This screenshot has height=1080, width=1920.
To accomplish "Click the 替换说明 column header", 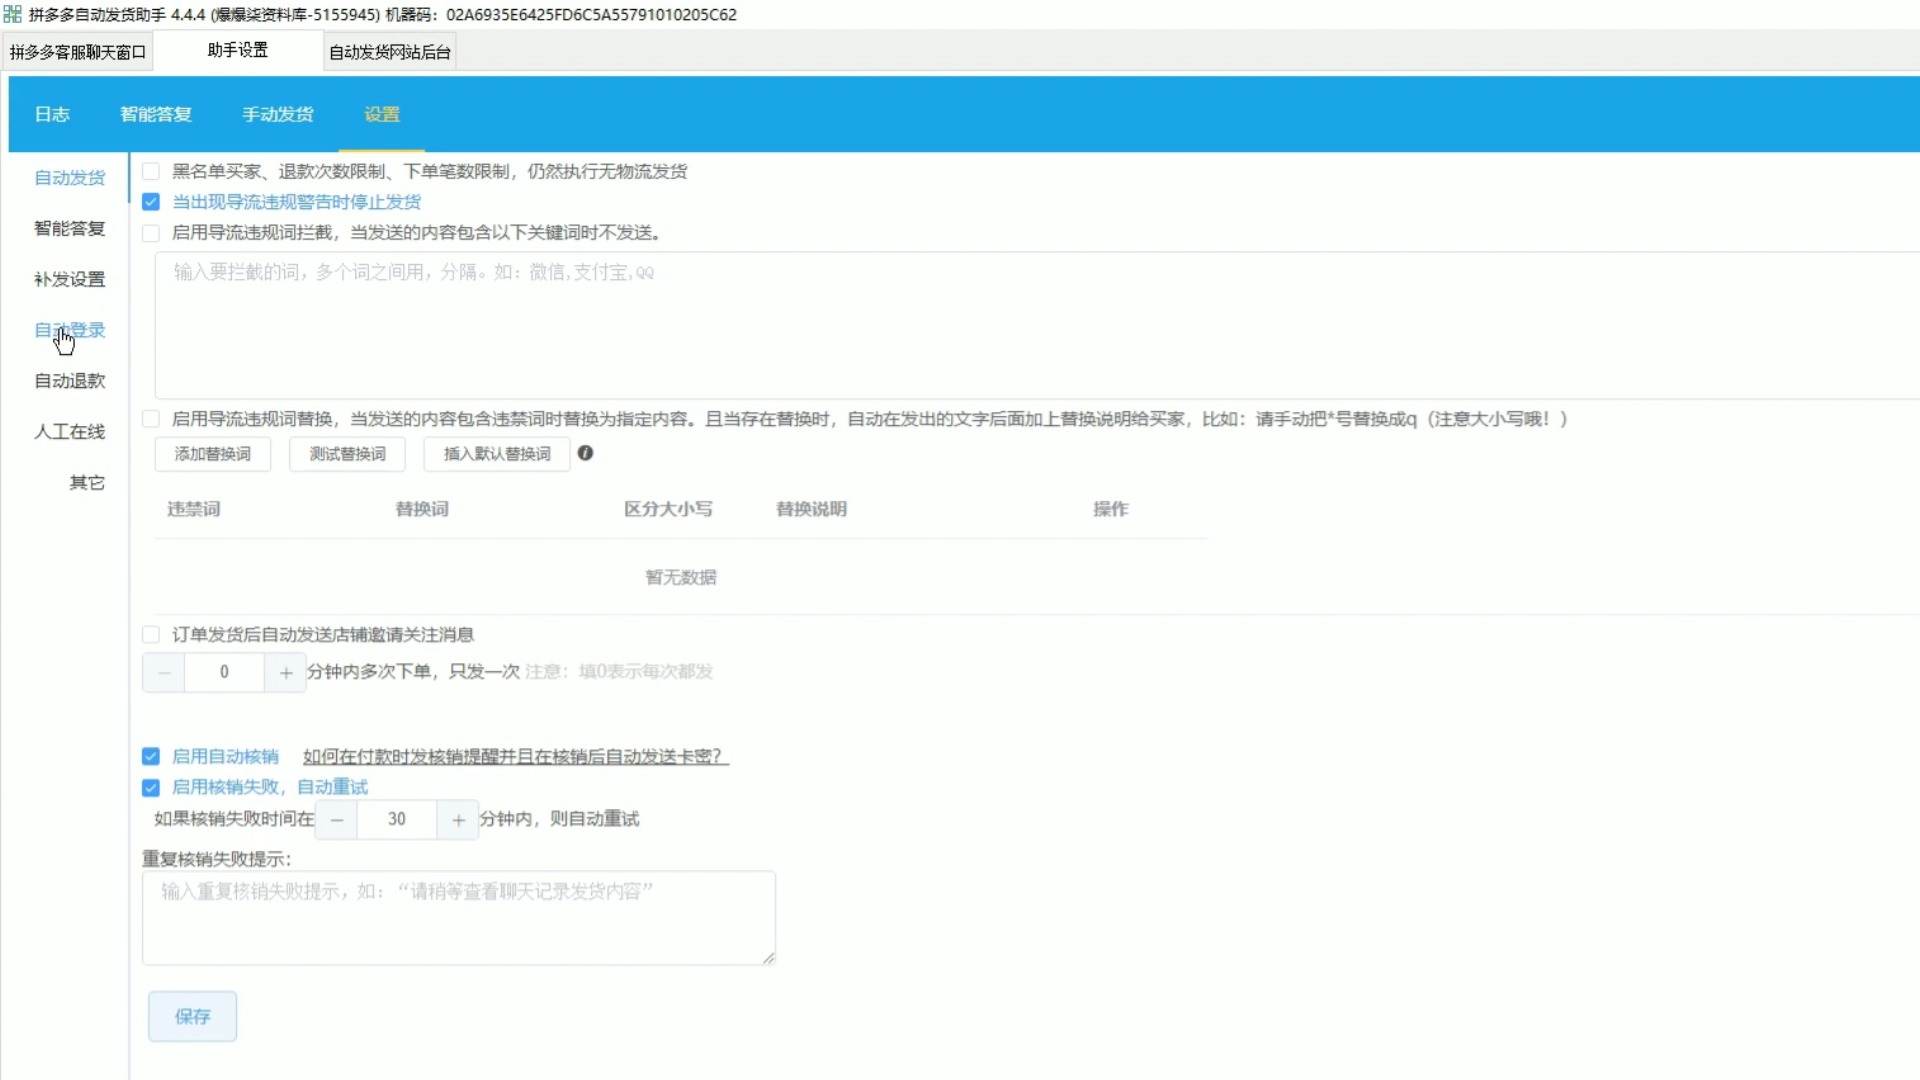I will click(811, 509).
